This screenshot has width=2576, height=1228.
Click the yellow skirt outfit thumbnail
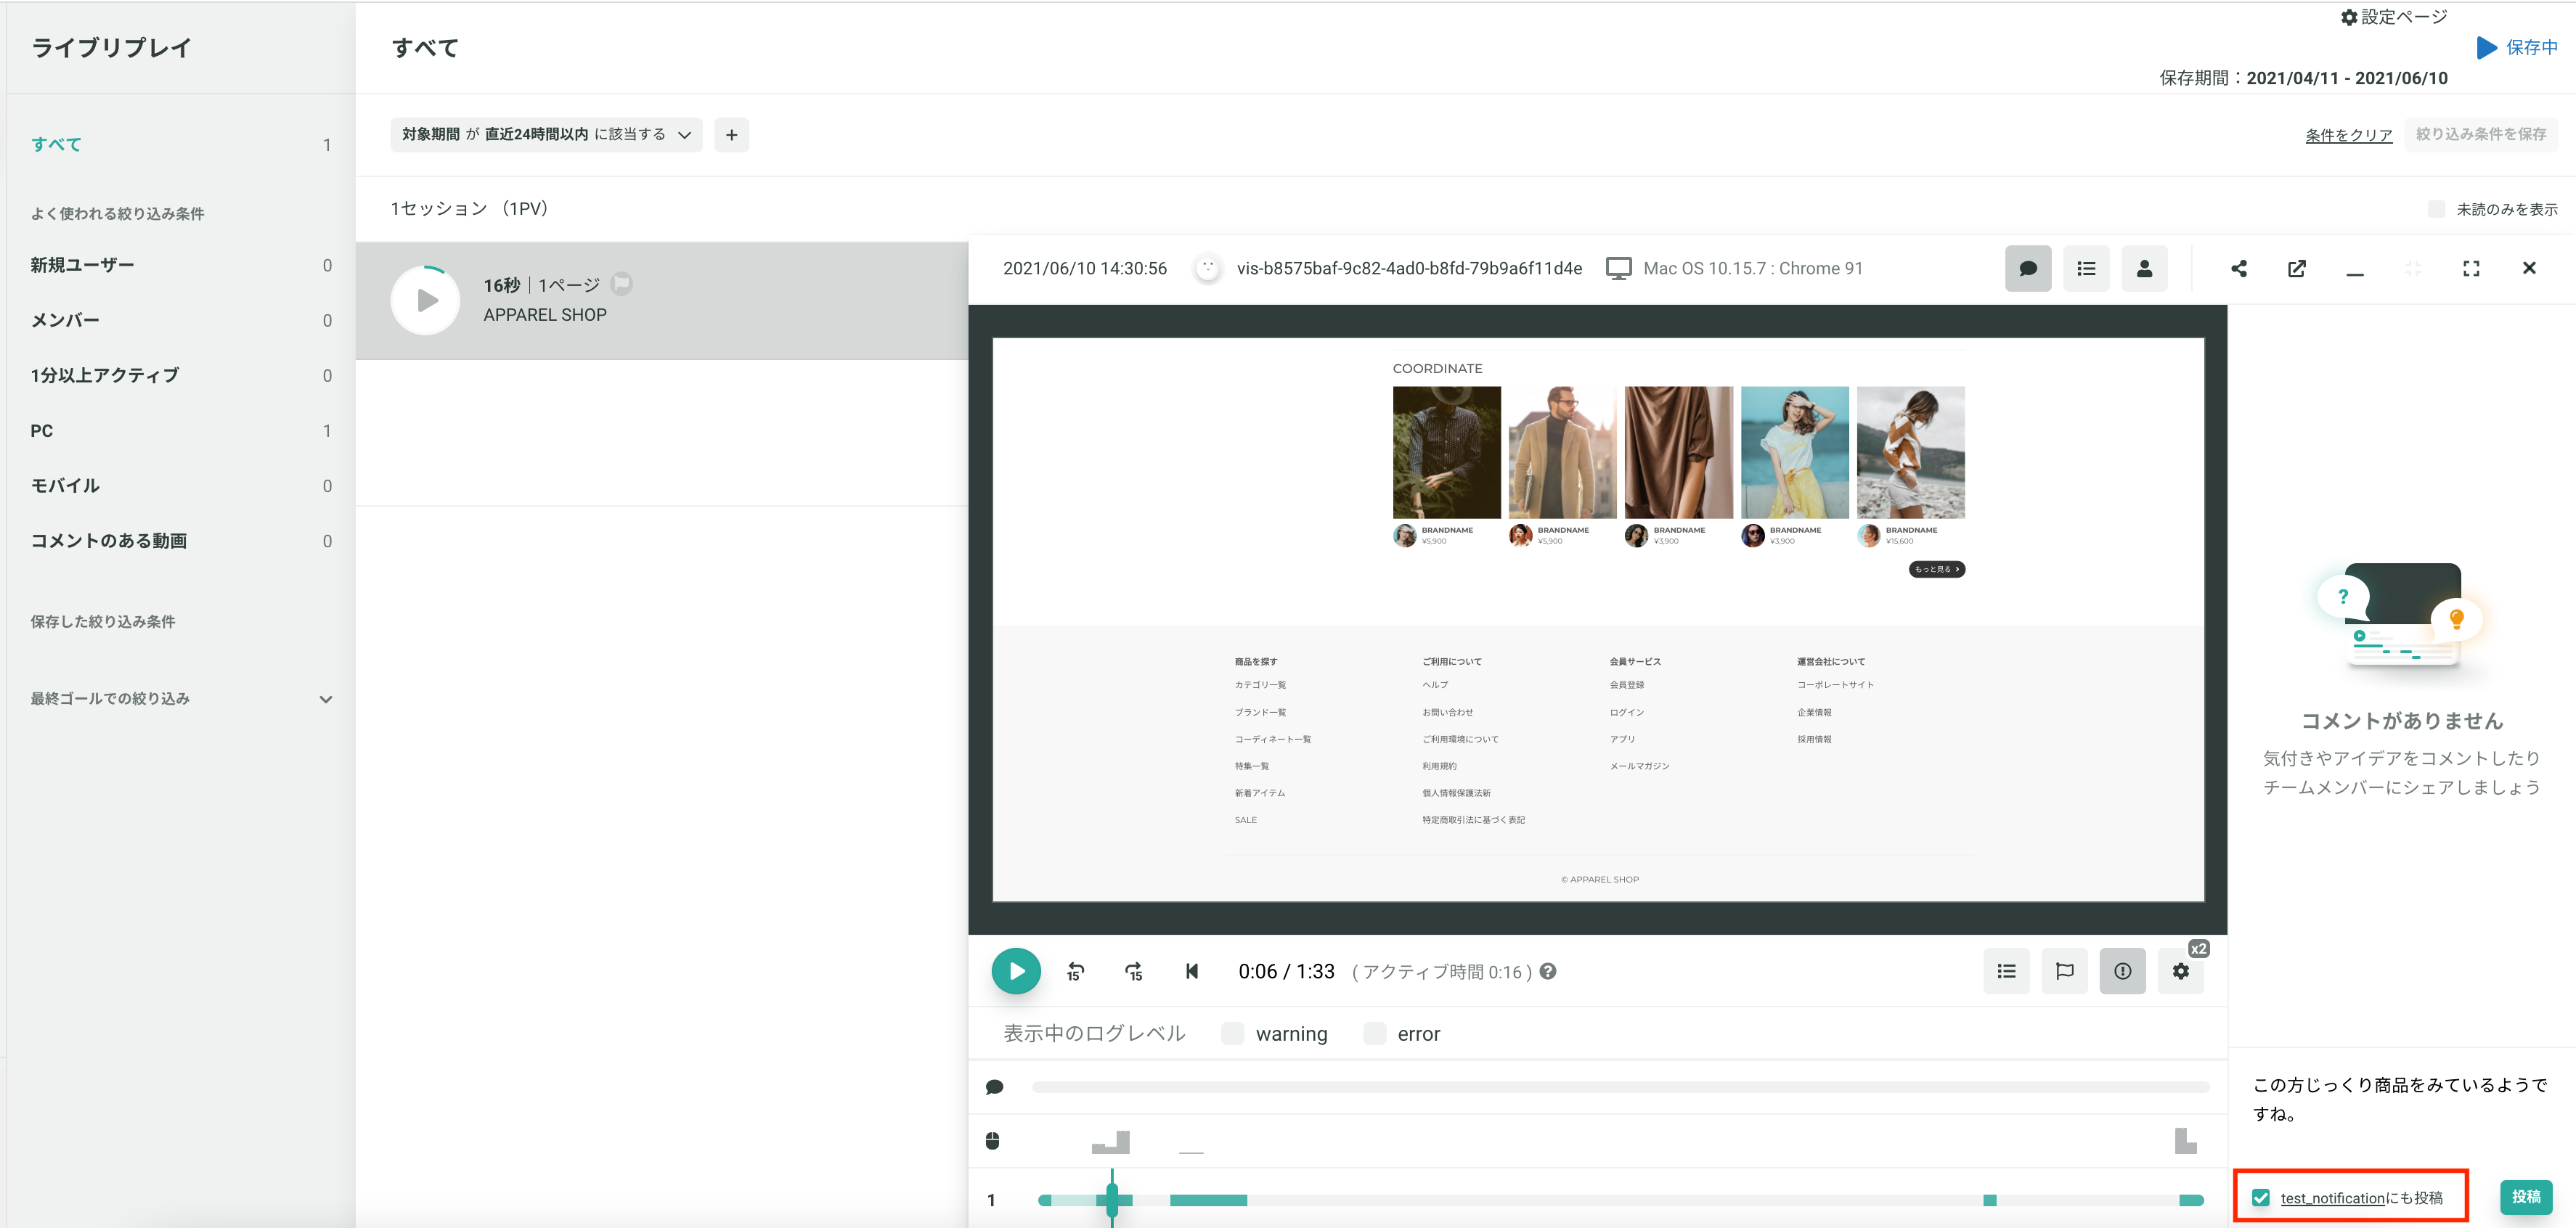pos(1794,452)
